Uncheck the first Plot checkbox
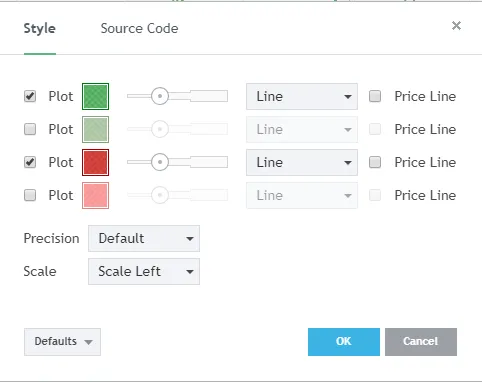 [30, 96]
